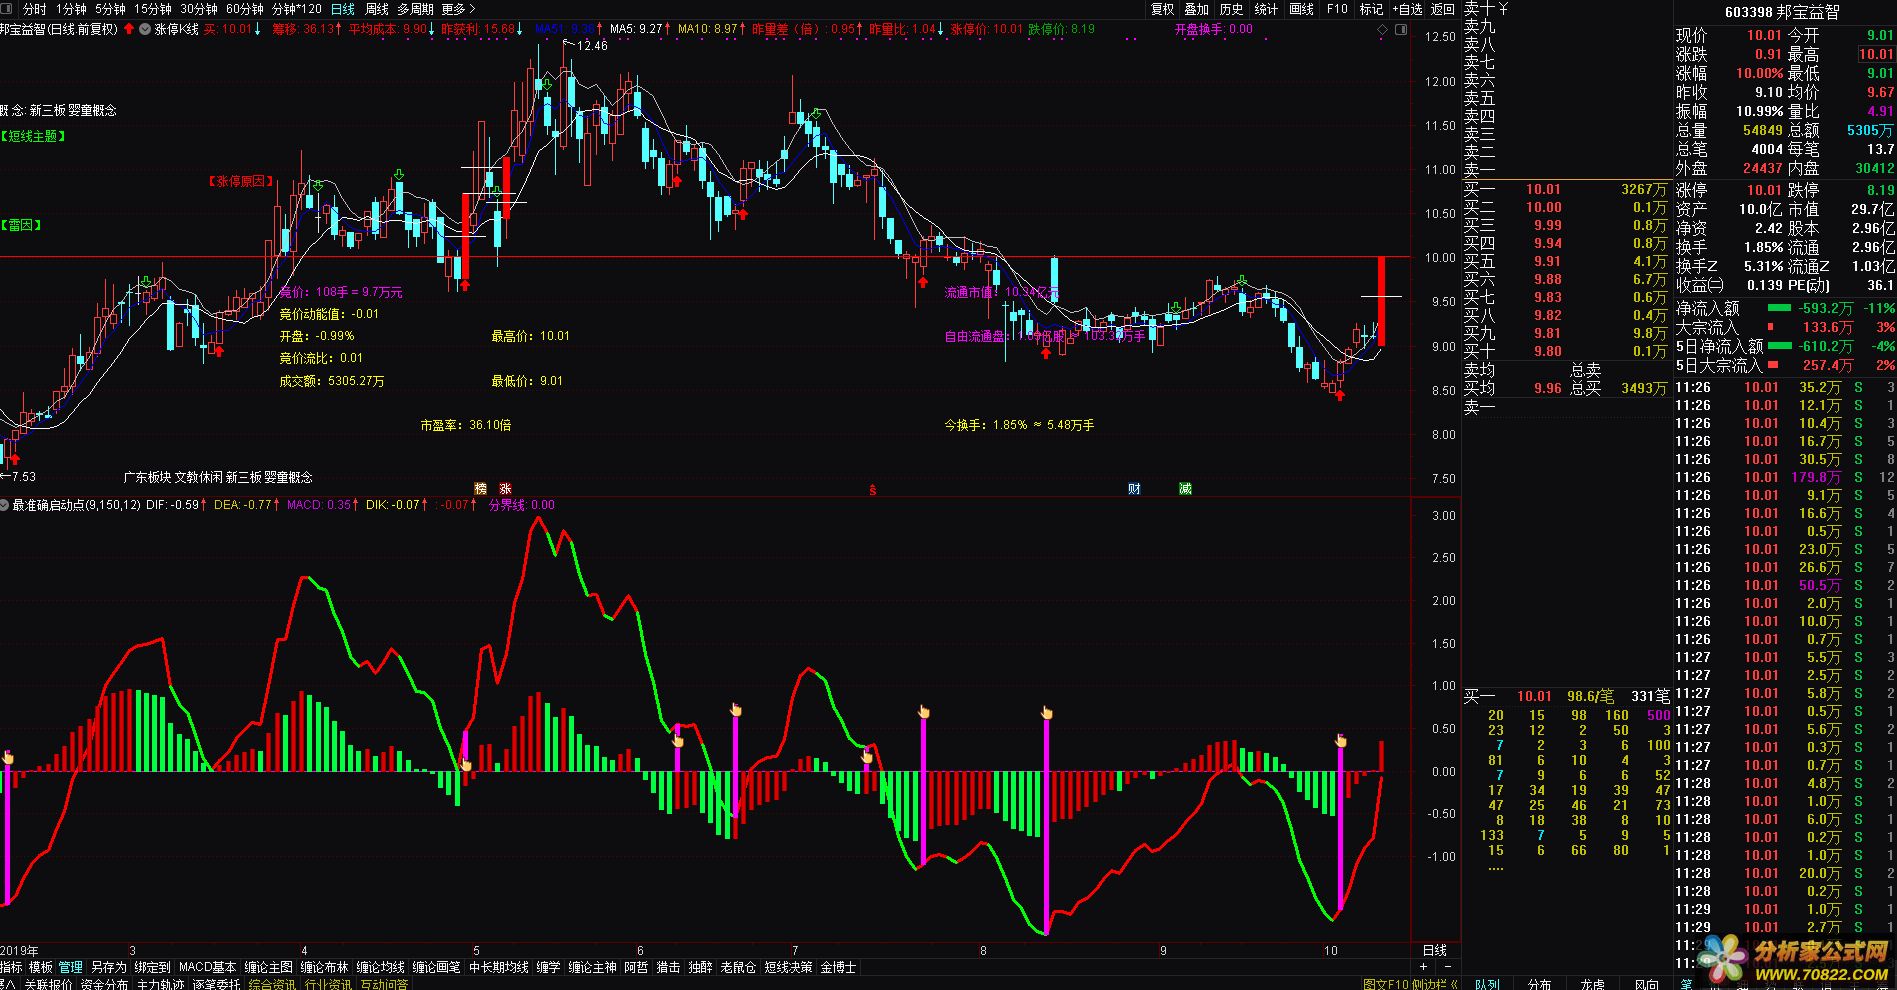Click 【涨停原因】 label on chart
Screen dimensions: 1897x990
239,182
